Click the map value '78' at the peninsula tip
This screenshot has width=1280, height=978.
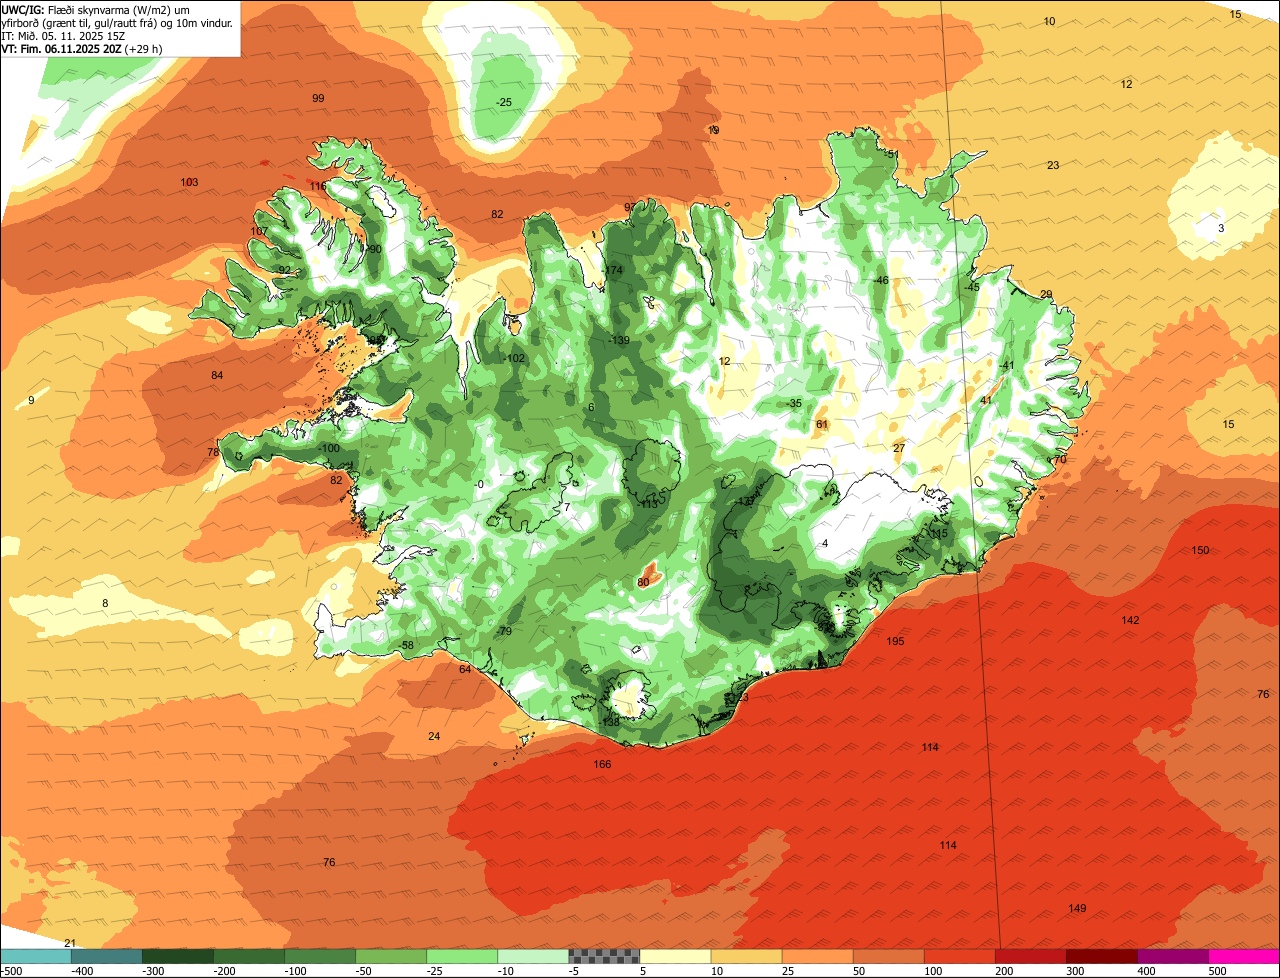(x=212, y=452)
